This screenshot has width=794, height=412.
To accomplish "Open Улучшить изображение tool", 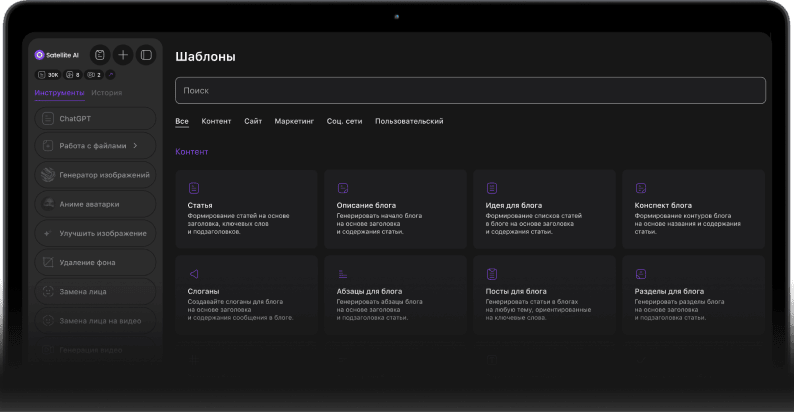I will [x=96, y=233].
